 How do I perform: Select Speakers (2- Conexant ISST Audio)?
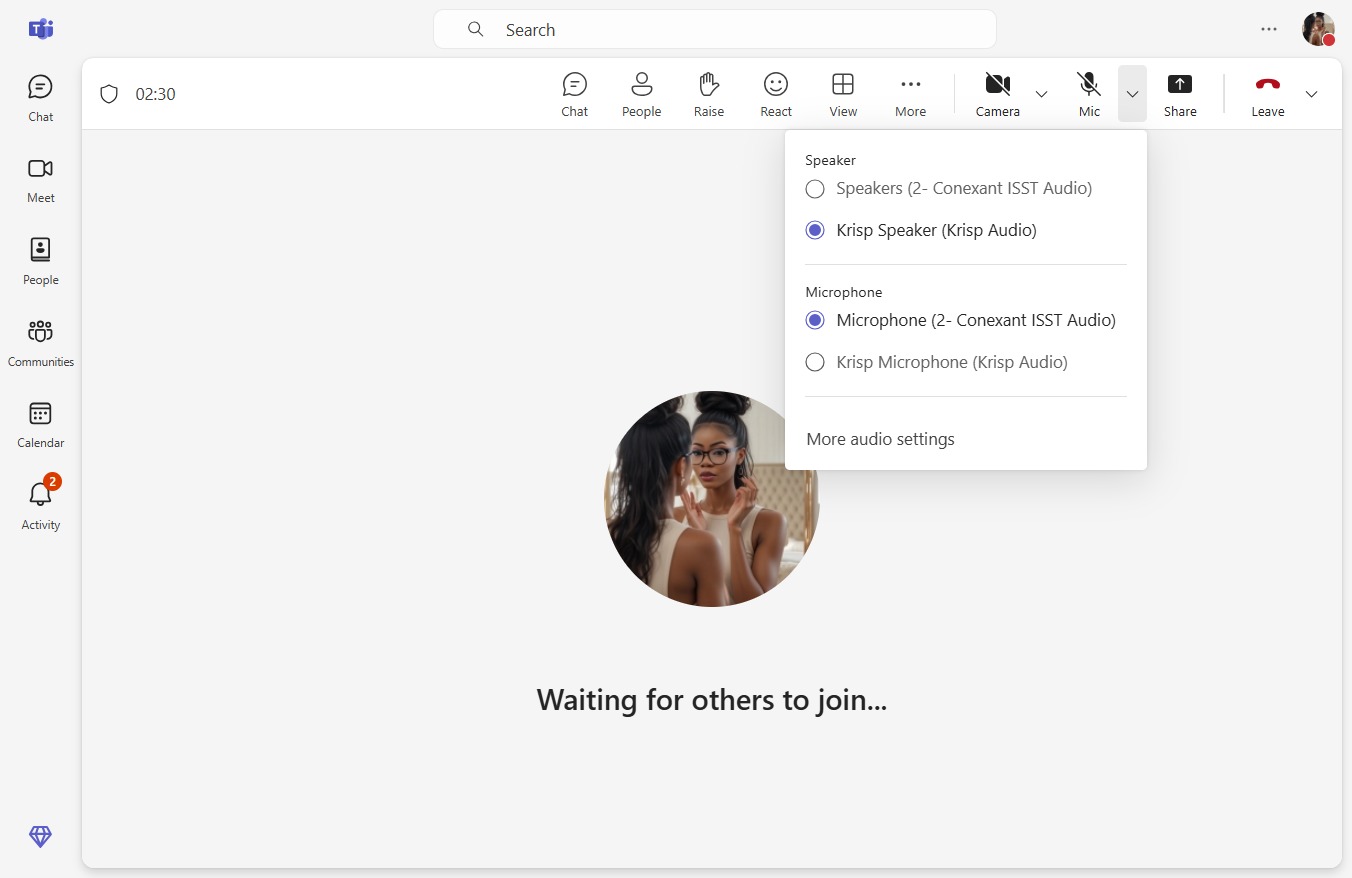949,188
